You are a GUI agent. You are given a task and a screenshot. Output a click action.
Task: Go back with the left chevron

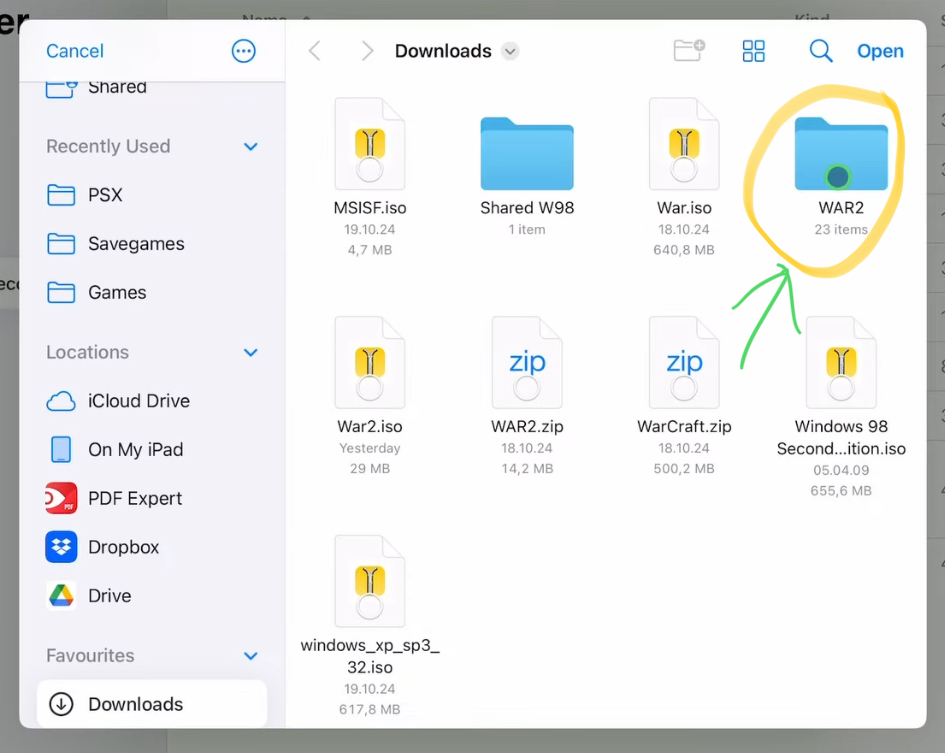315,51
